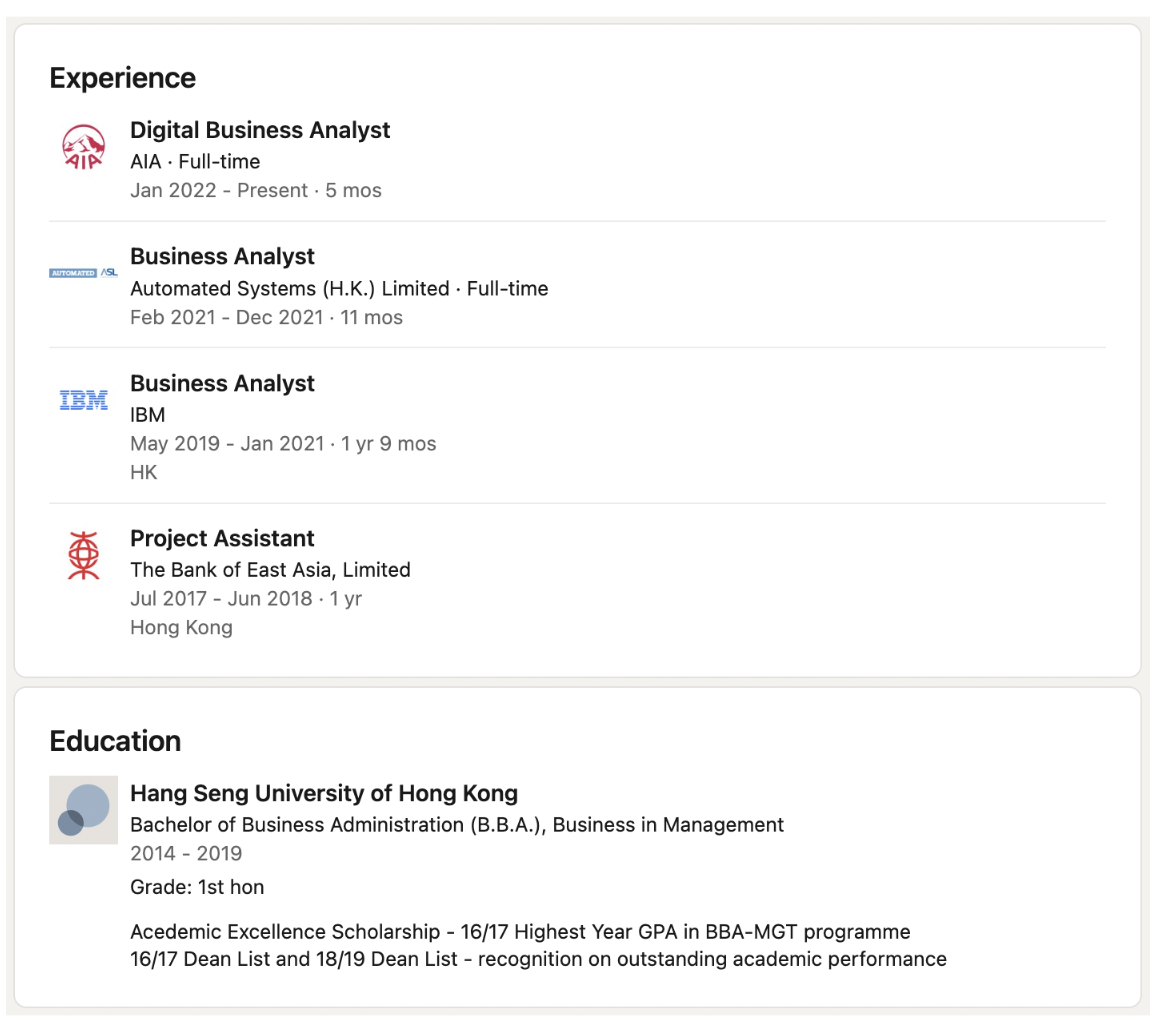Open Hang Seng University of Hong Kong
The image size is (1160, 1024).
coord(324,793)
